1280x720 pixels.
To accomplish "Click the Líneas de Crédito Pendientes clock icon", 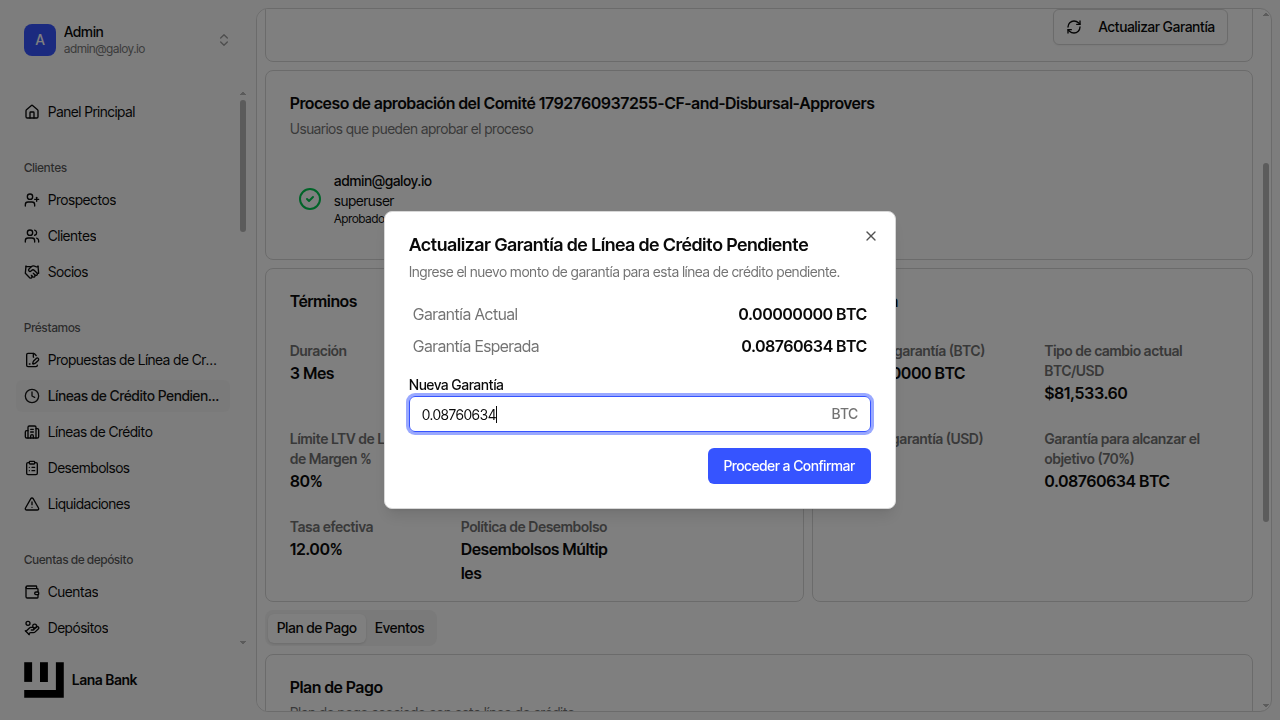I will 32,396.
